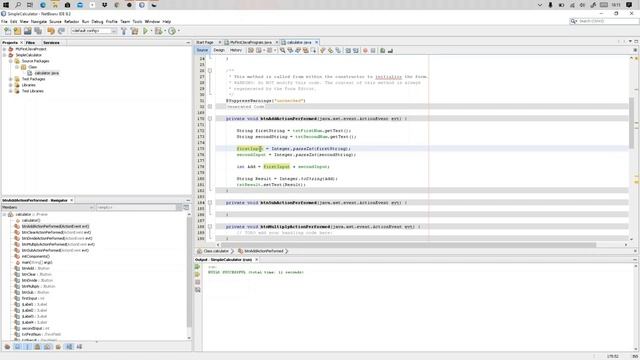Toggle Show Inherited Members in the Navigator
Viewport: 640px width, 360px height.
coord(7,347)
